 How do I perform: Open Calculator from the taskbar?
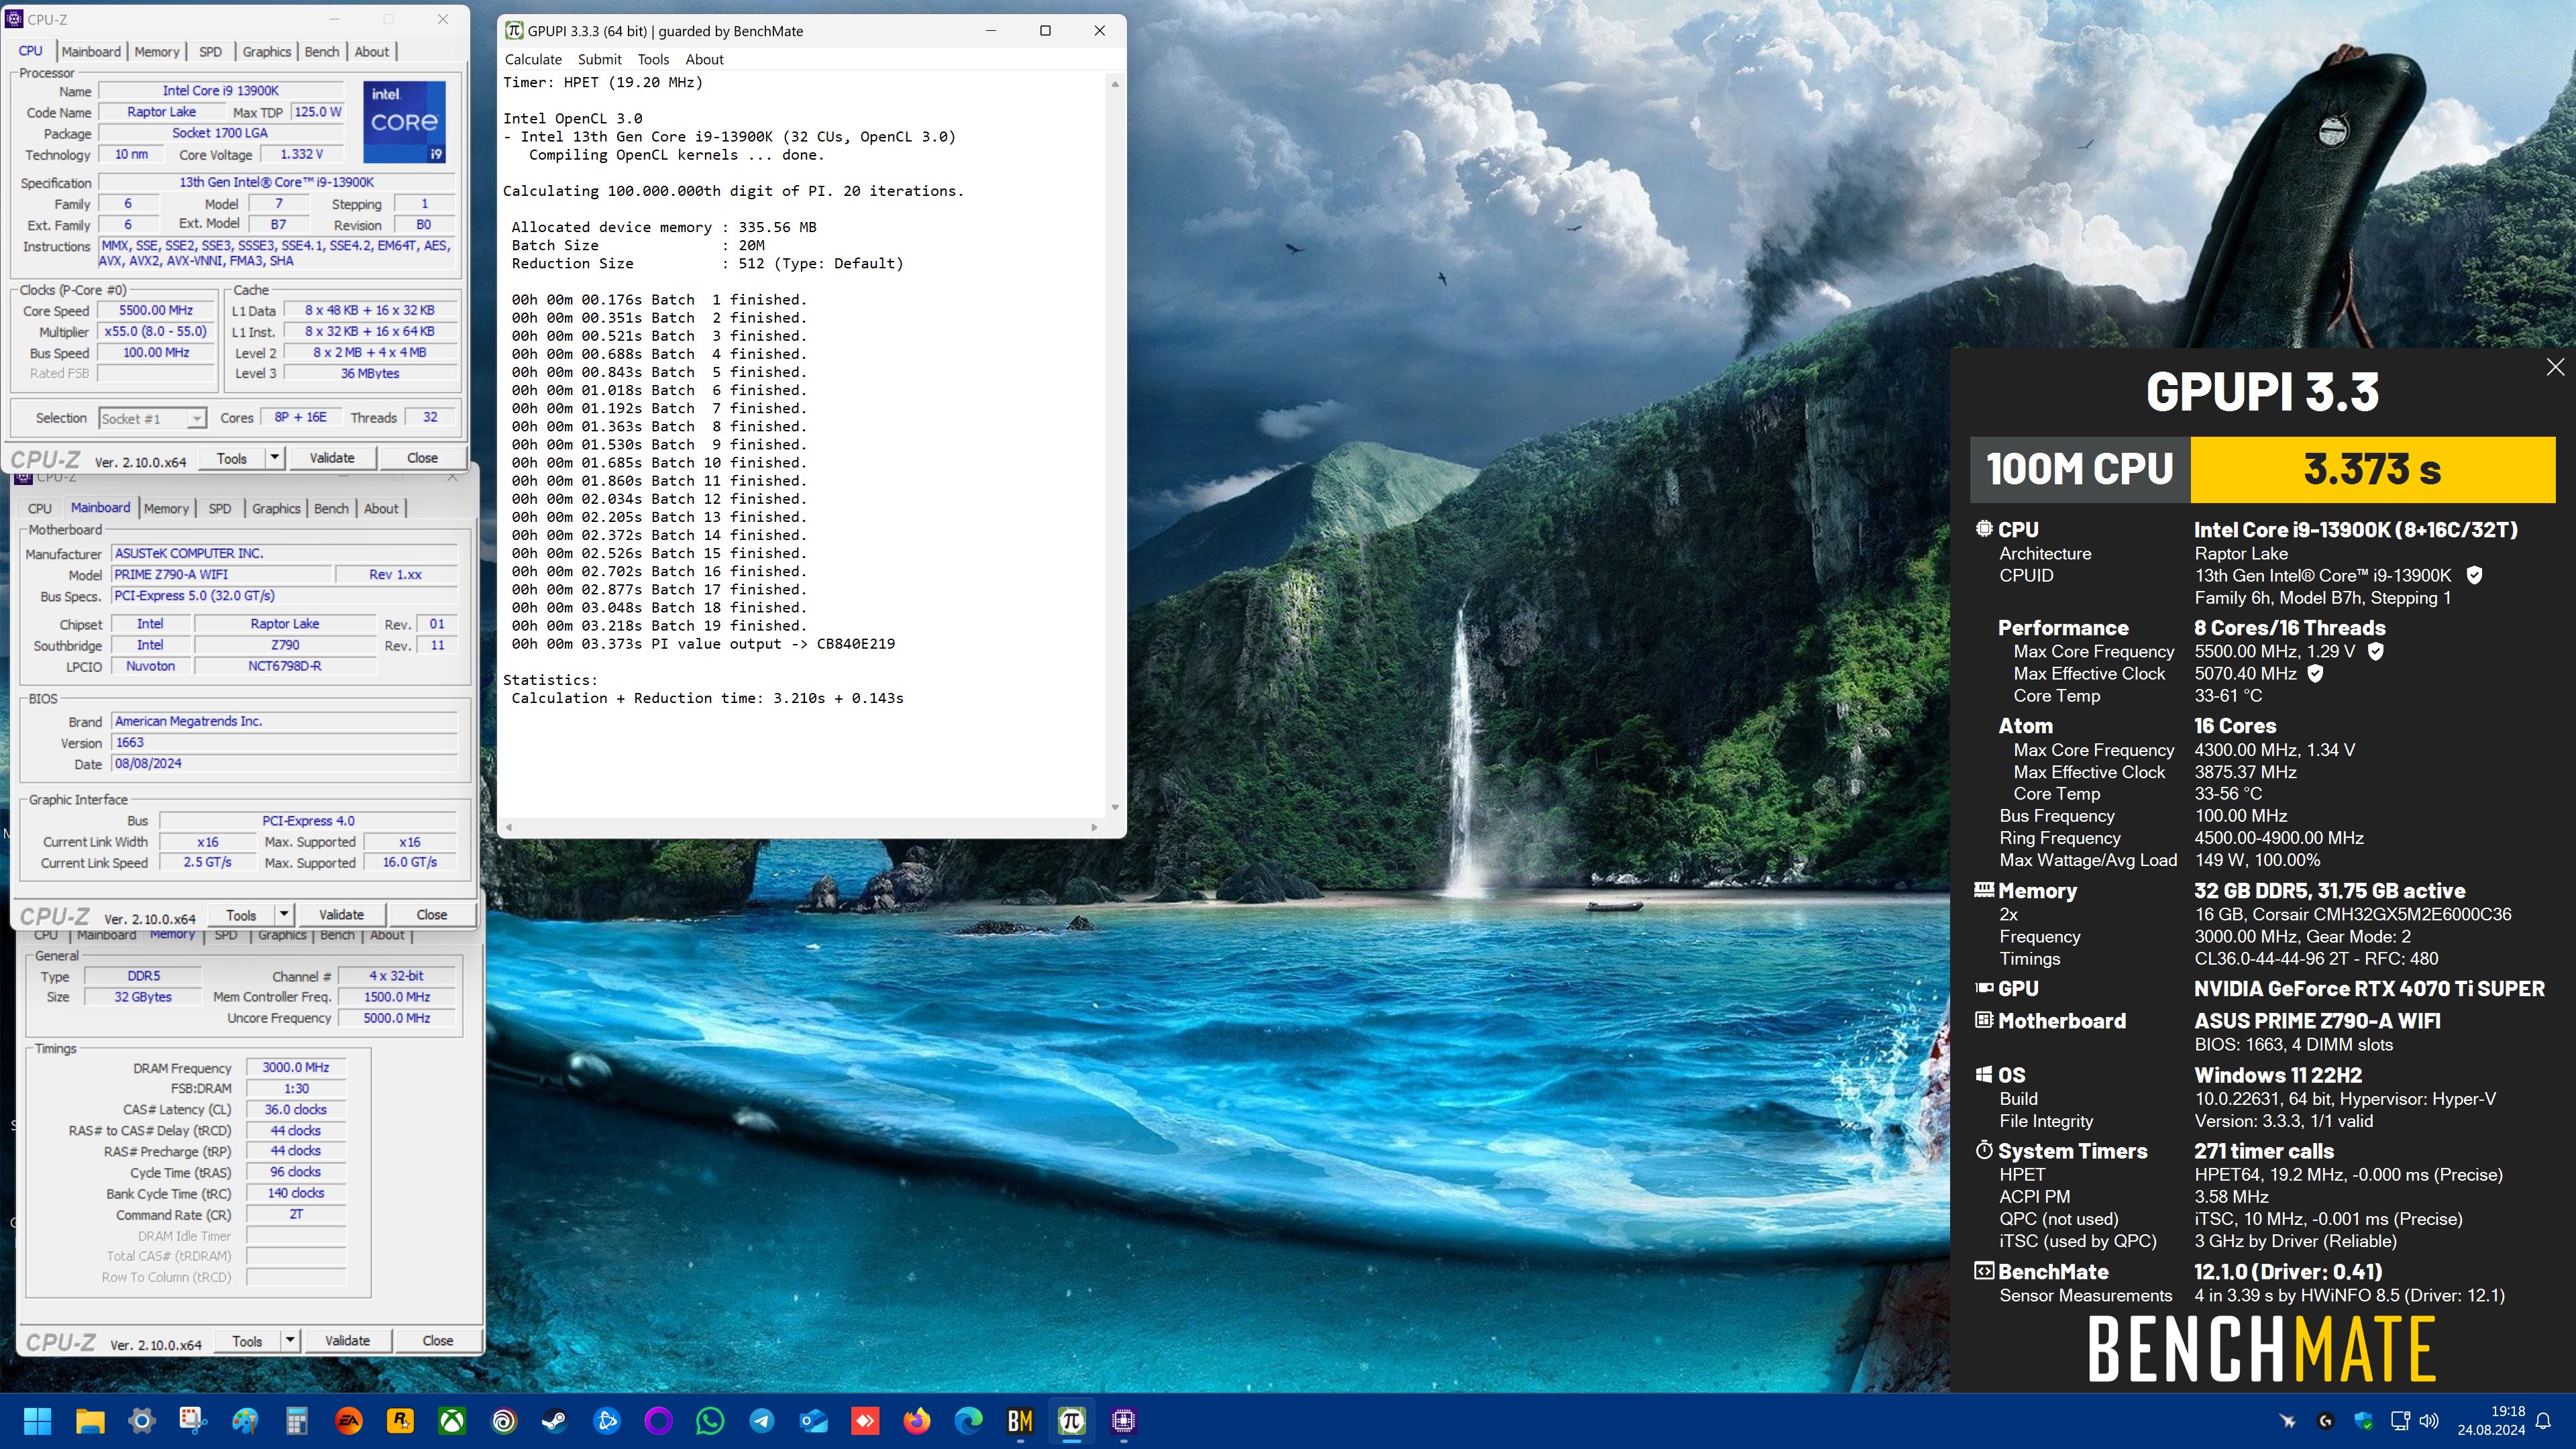[296, 1420]
